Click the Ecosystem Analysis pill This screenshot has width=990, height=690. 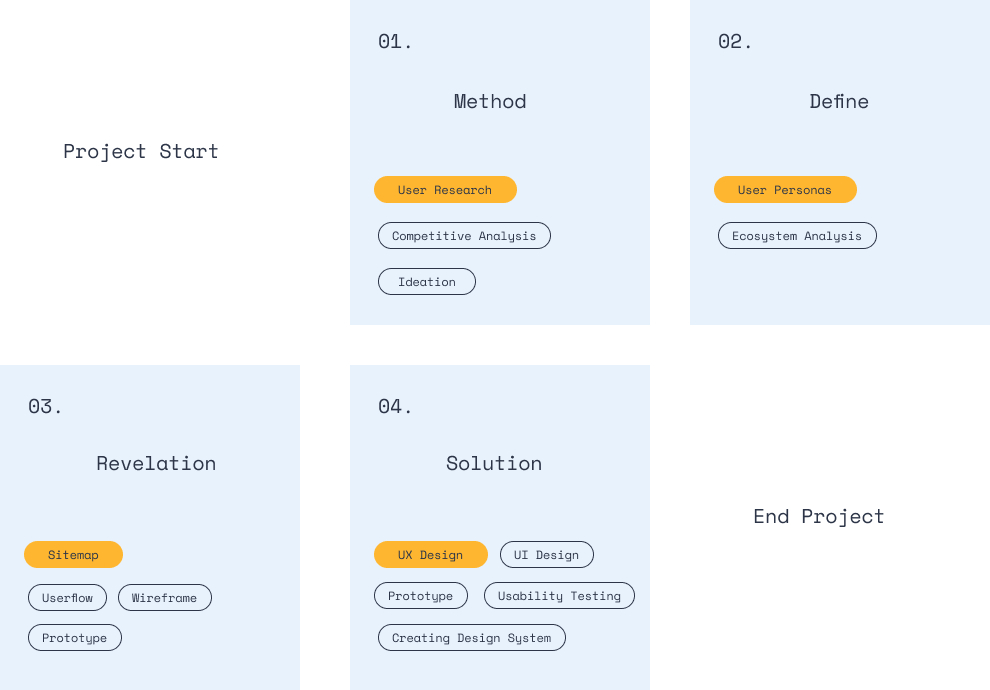pos(797,236)
